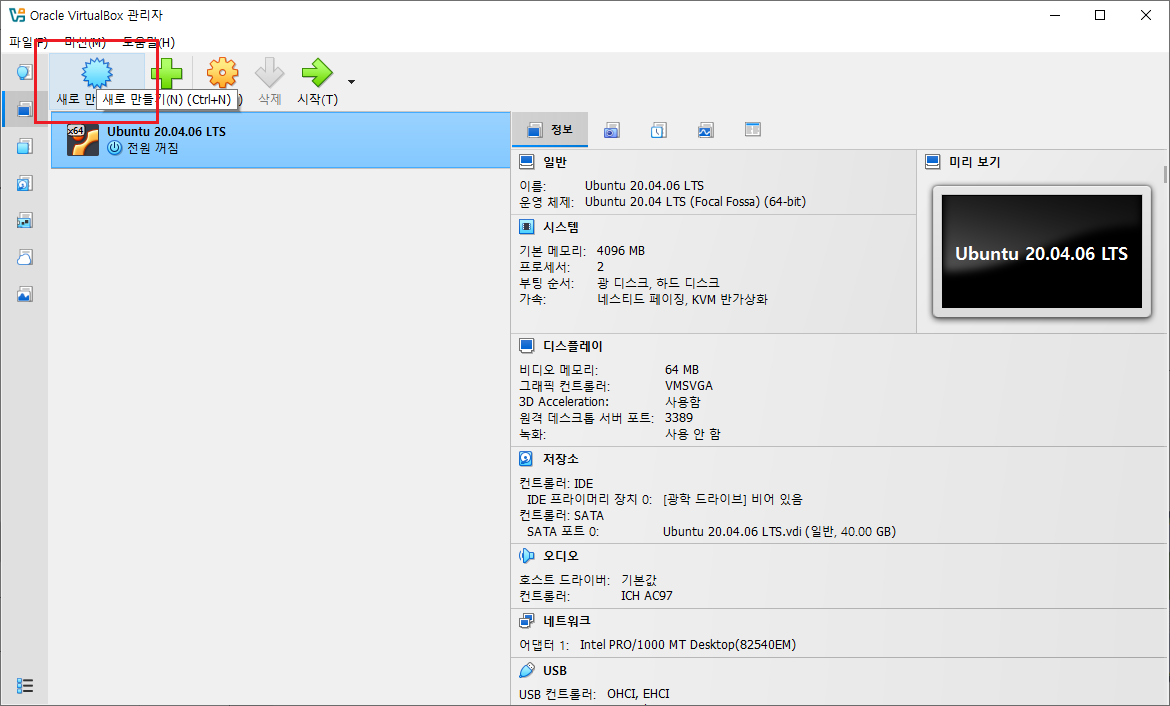Click the 3D Acceleration 사용함 value
Viewport: 1170px width, 706px height.
[683, 402]
